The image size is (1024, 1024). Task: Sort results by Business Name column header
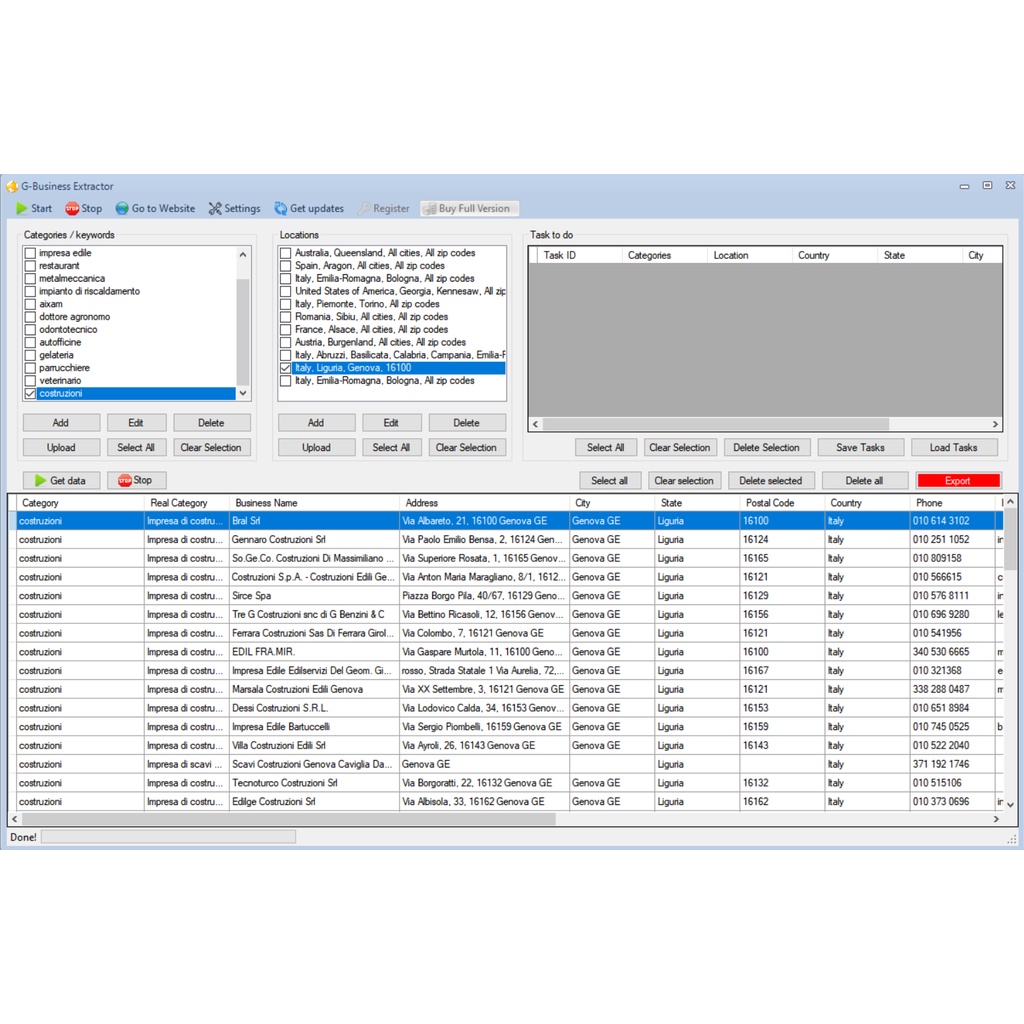[x=265, y=503]
